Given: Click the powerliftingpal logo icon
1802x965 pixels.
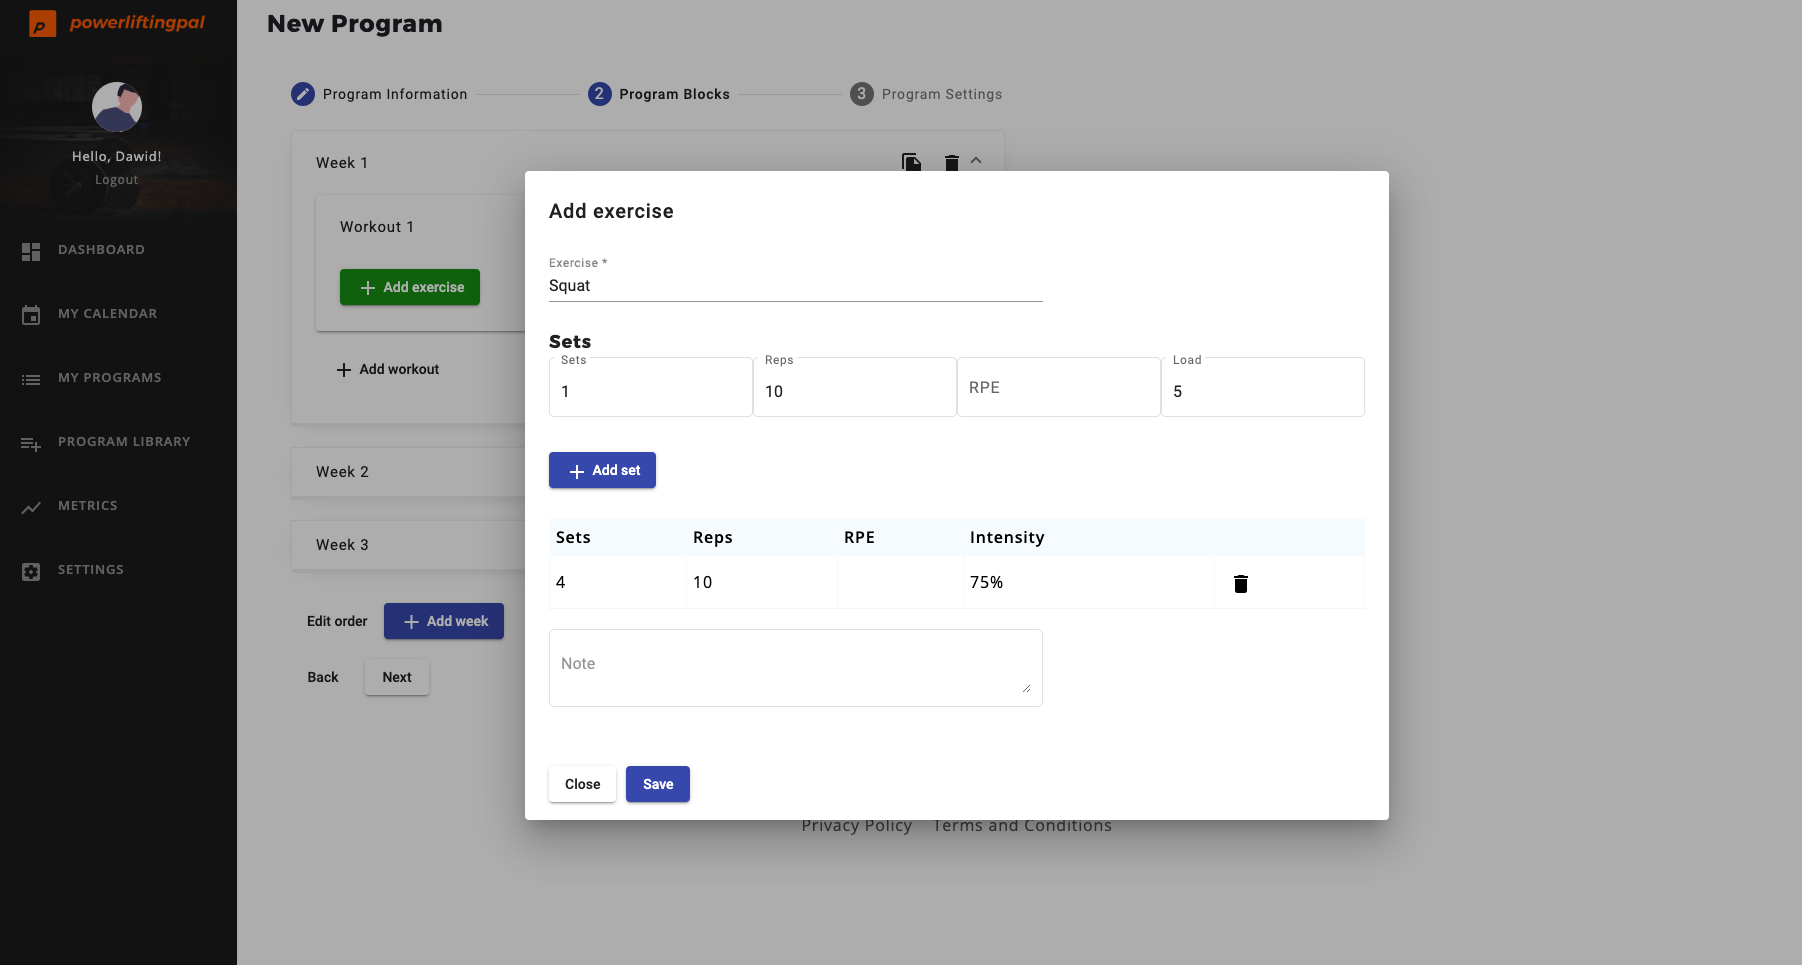Looking at the screenshot, I should pyautogui.click(x=42, y=23).
